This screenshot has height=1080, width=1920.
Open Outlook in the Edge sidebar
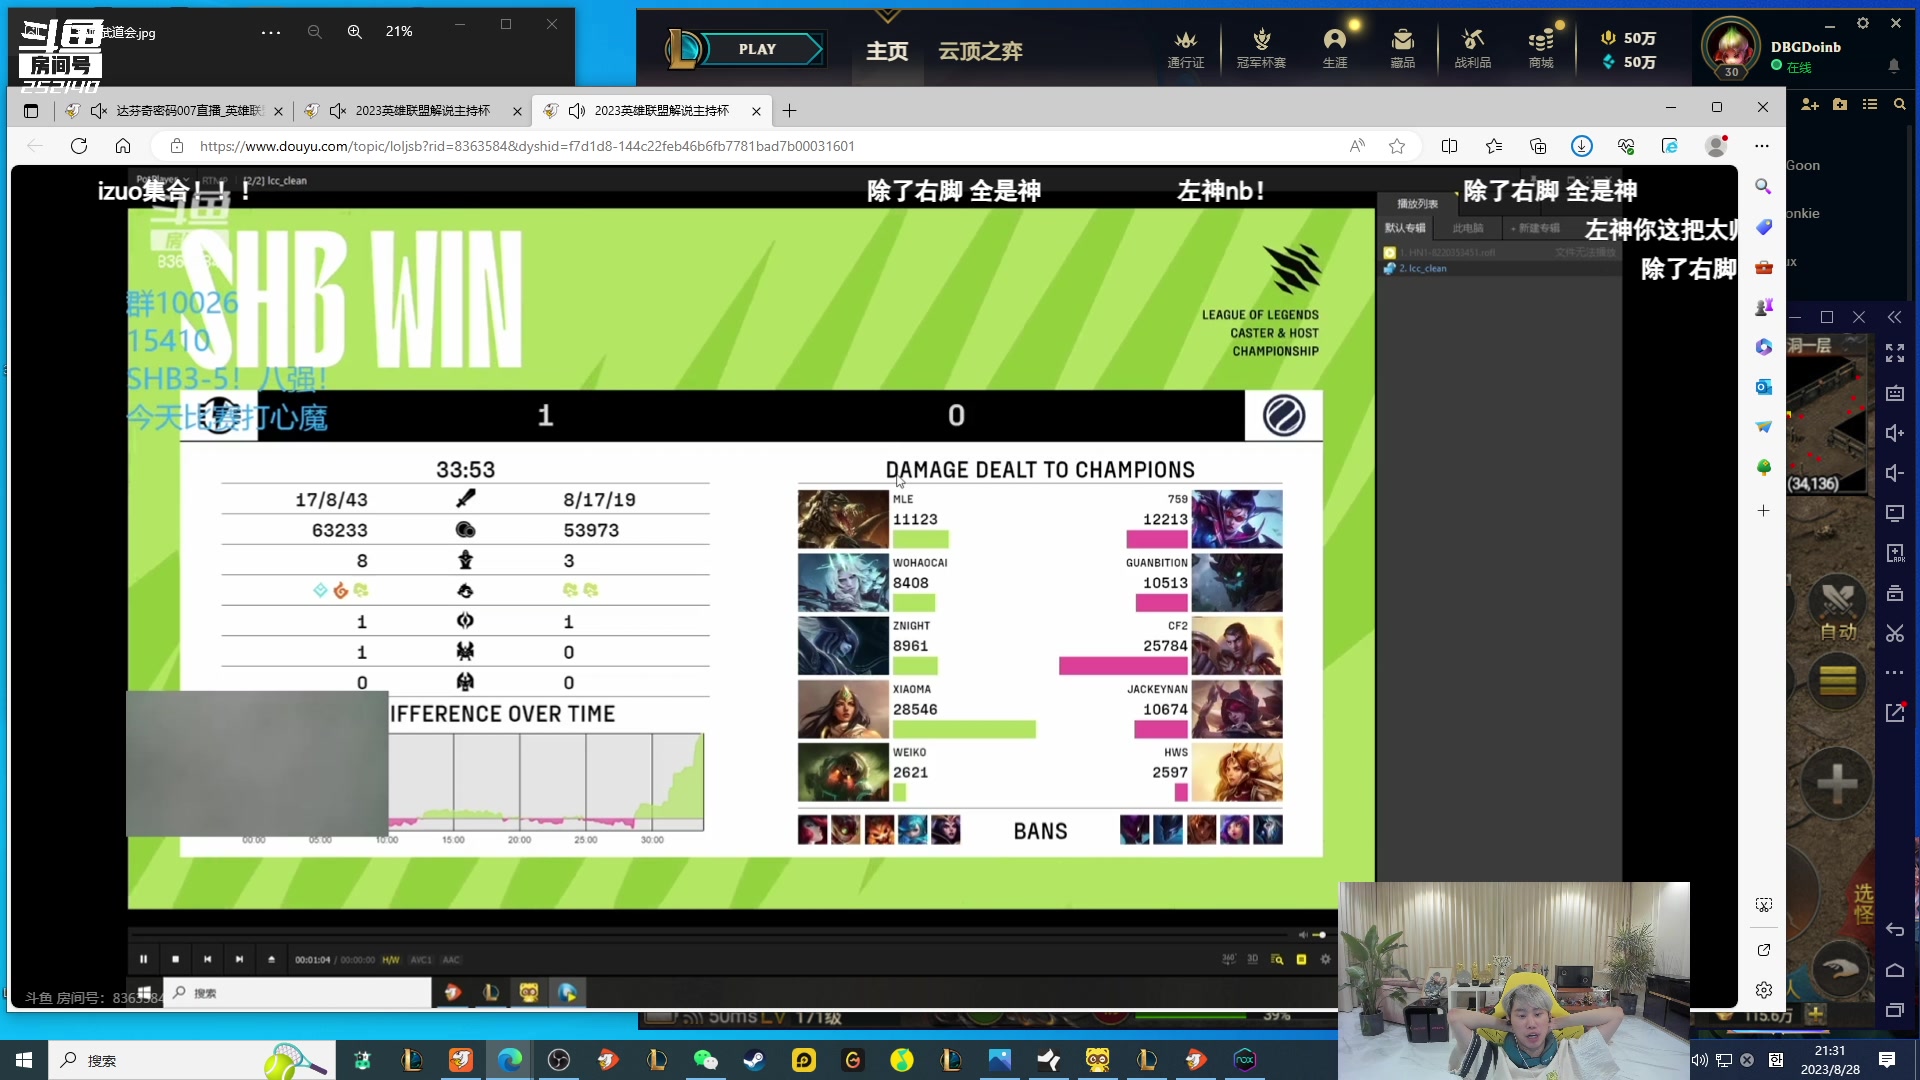click(1763, 387)
